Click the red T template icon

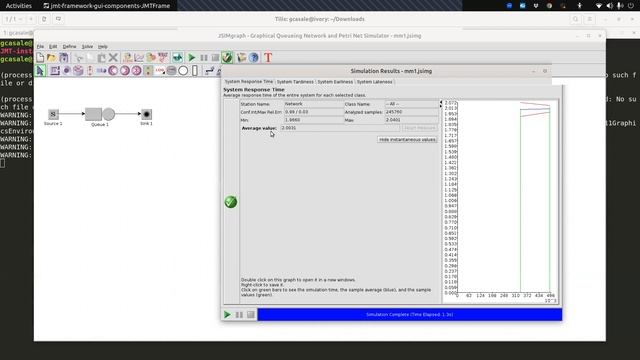pos(268,58)
